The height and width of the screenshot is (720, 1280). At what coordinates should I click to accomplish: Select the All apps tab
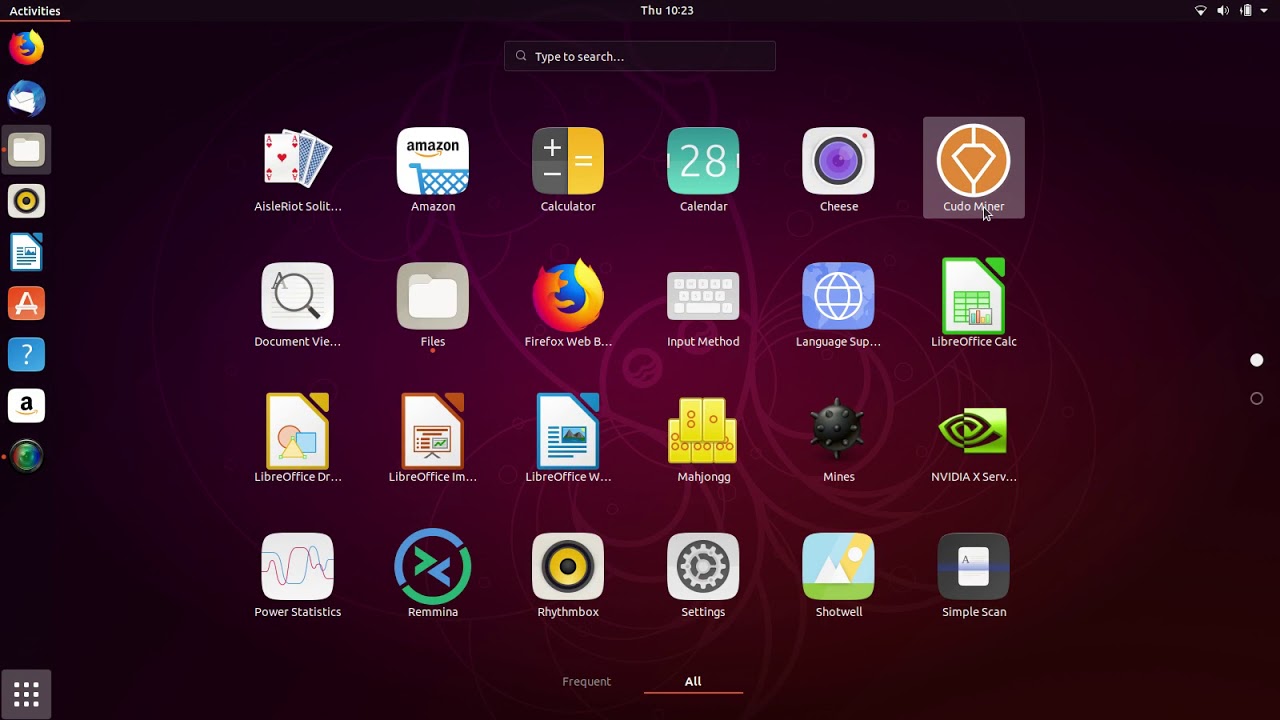click(x=693, y=681)
